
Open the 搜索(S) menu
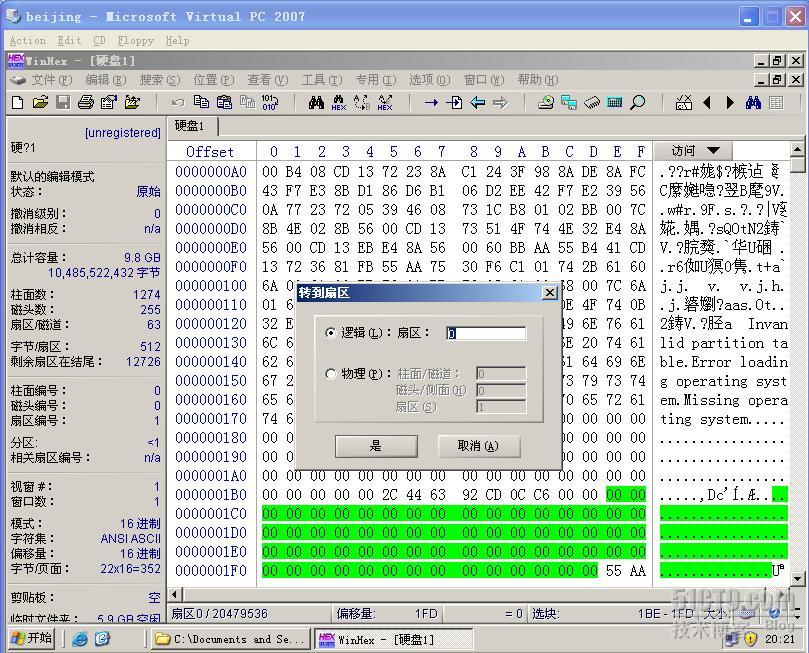[159, 79]
